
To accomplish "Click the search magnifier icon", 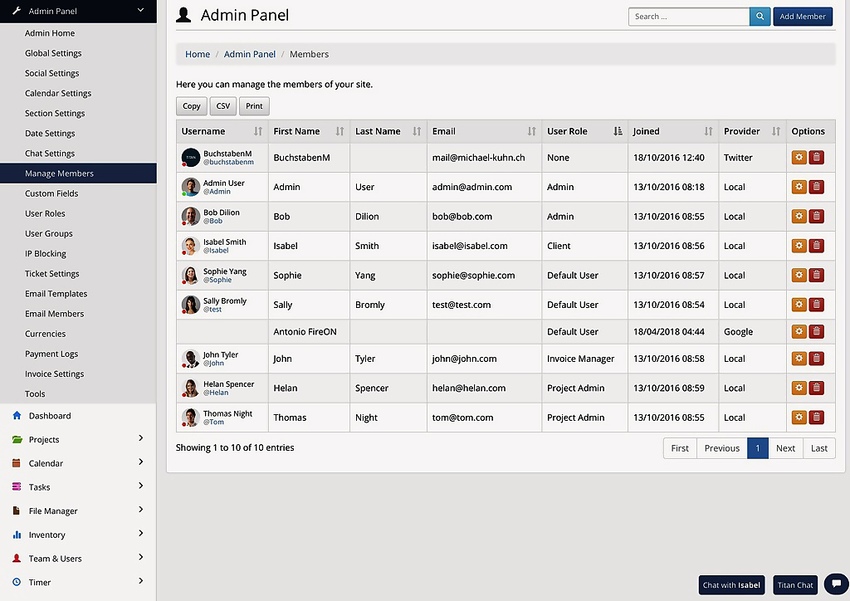I will (x=760, y=16).
